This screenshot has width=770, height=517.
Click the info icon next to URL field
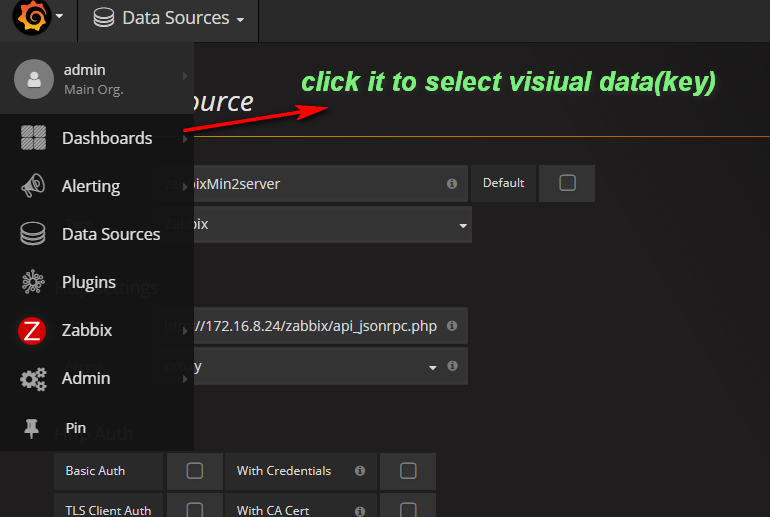[x=452, y=326]
